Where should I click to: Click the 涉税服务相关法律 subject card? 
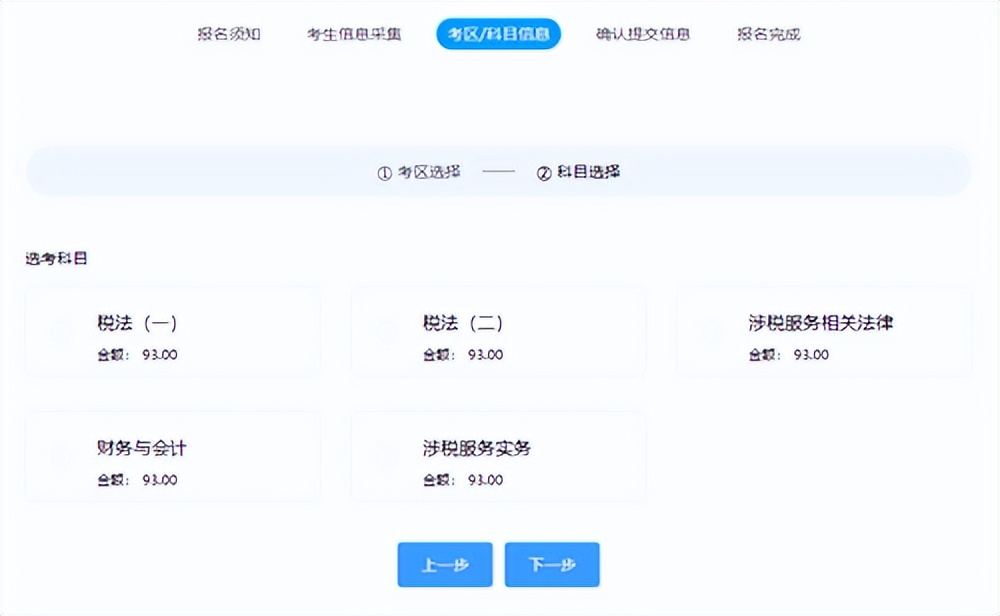click(x=823, y=331)
